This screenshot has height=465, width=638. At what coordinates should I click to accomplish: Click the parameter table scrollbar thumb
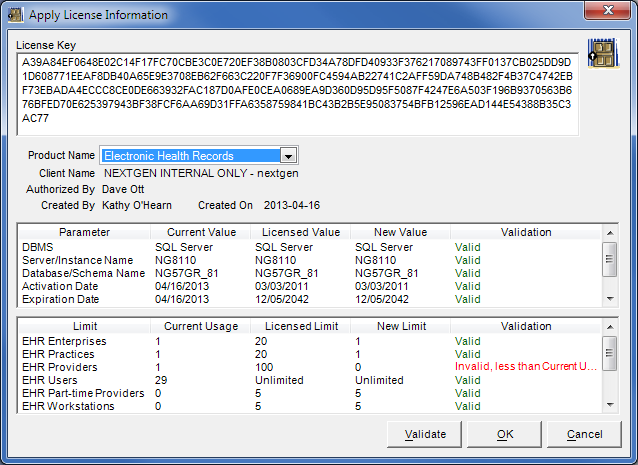point(610,260)
